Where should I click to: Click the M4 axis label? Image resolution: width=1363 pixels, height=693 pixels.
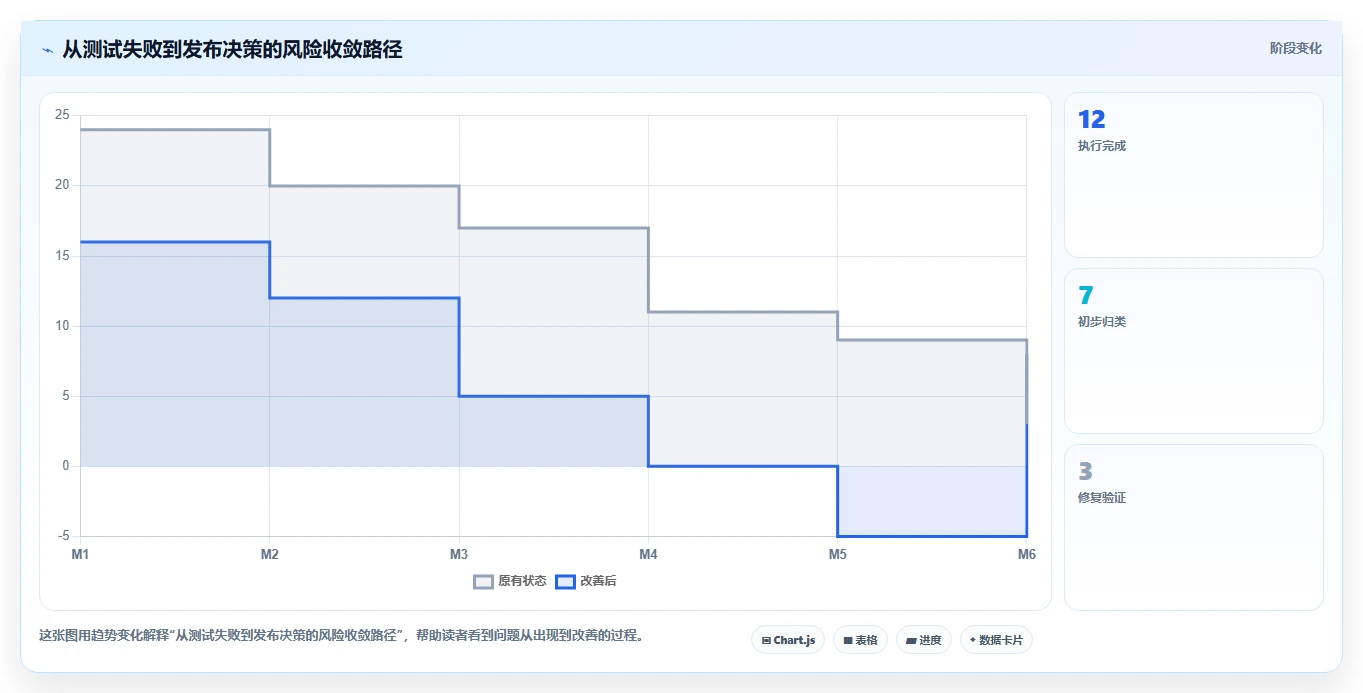648,553
